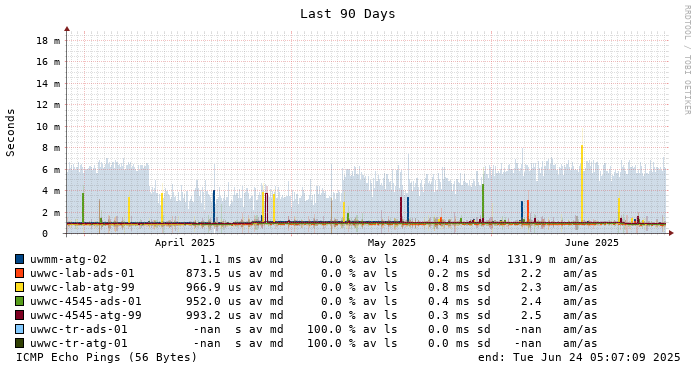Click the ICMP Echo Pings (56 Bytes) caption

pyautogui.click(x=106, y=357)
